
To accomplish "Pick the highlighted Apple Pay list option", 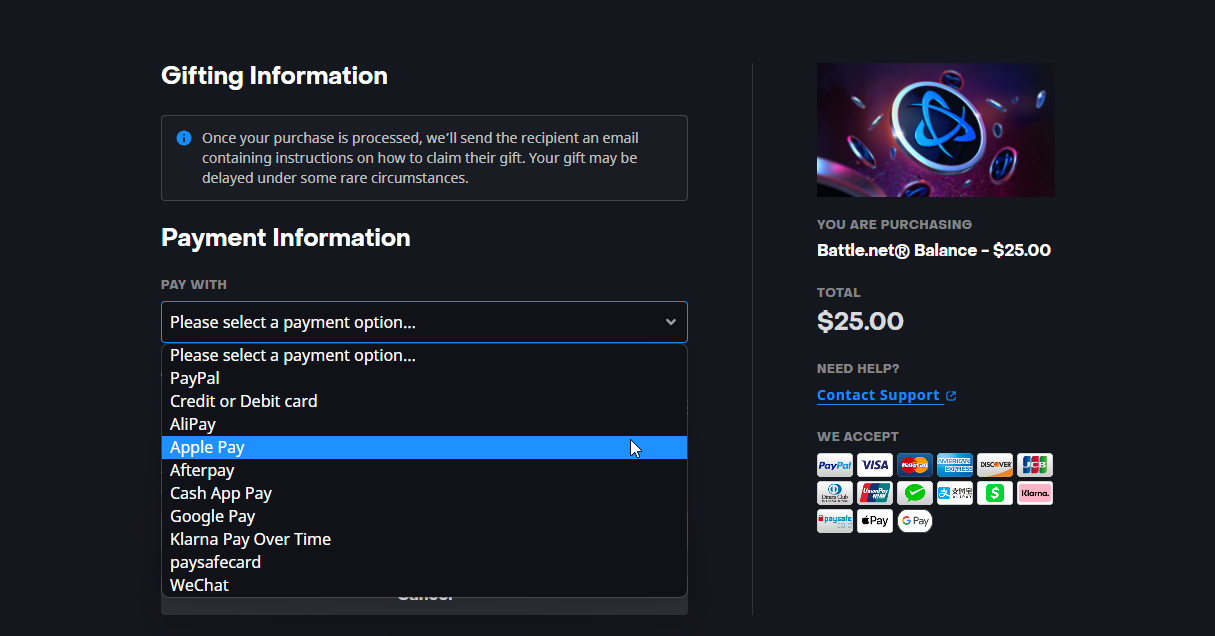I will (208, 447).
